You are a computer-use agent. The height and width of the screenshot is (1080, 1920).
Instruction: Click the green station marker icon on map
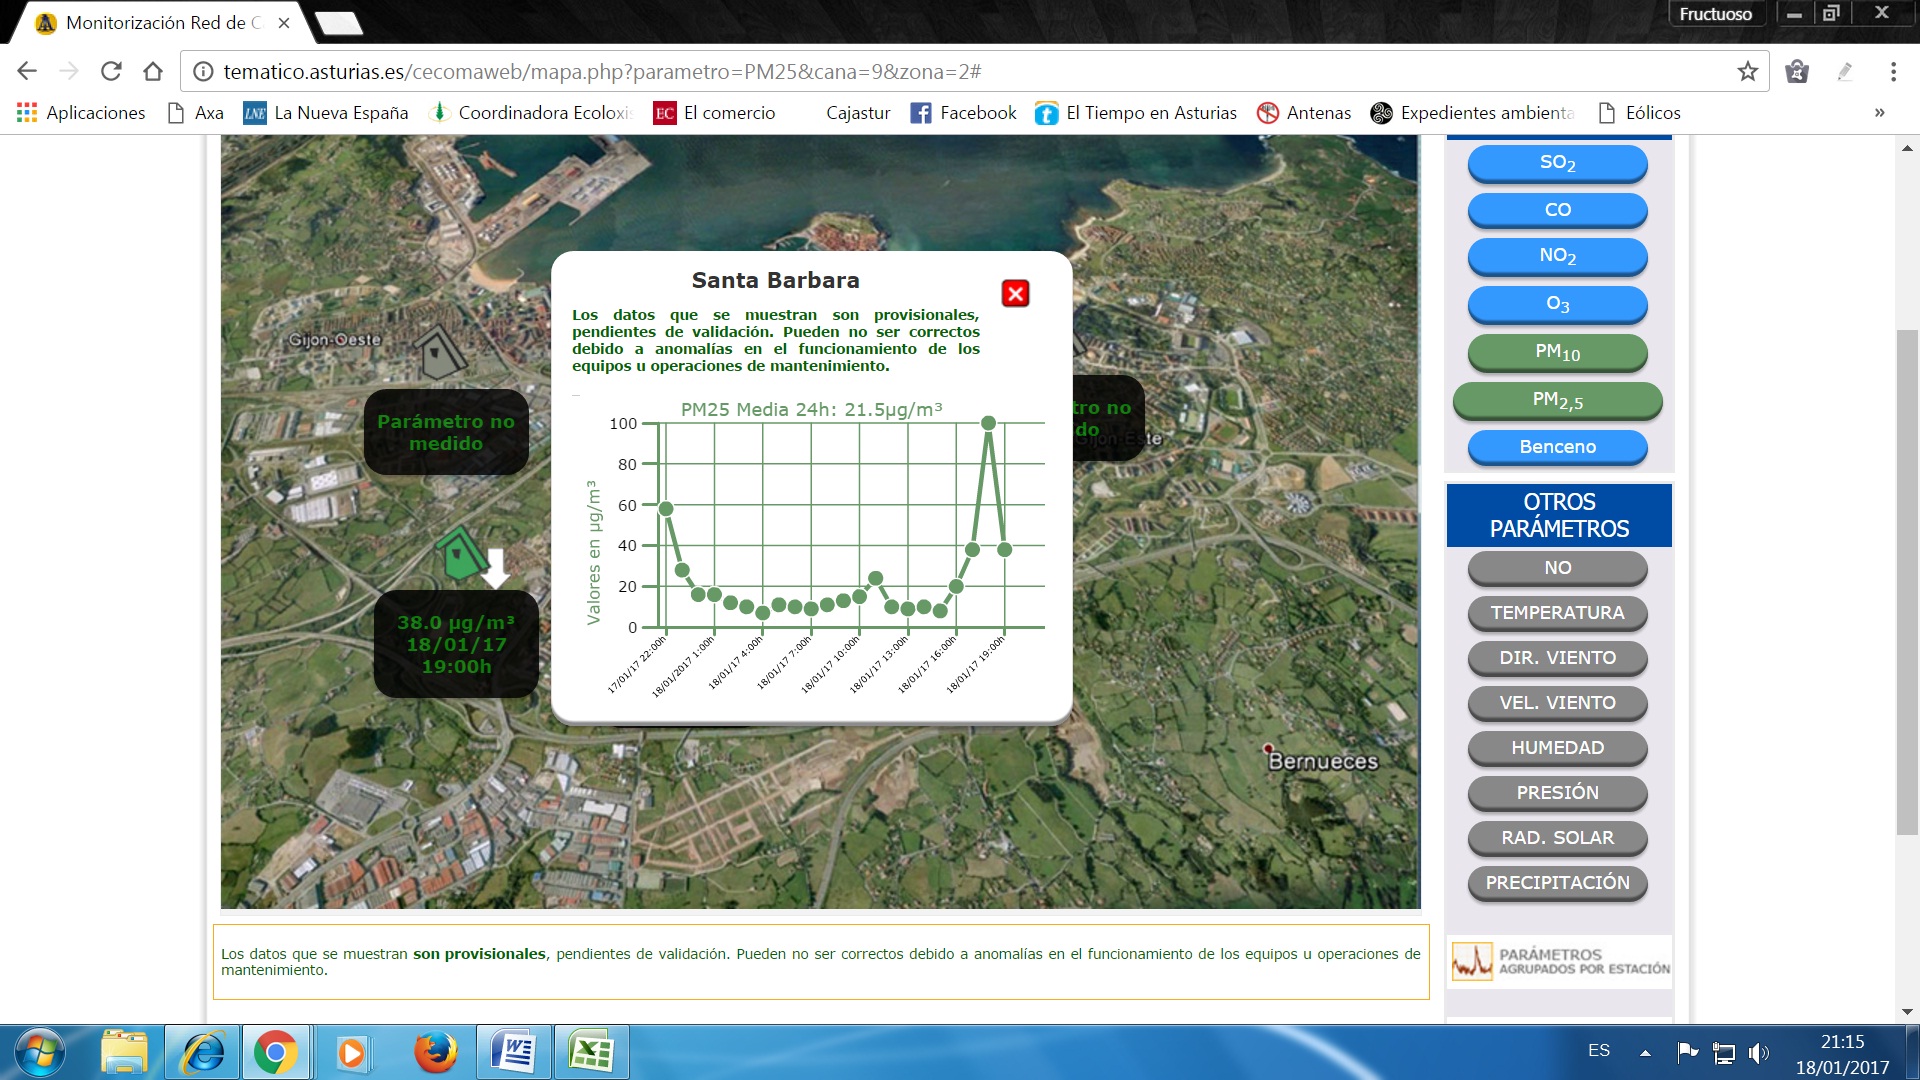pyautogui.click(x=460, y=553)
